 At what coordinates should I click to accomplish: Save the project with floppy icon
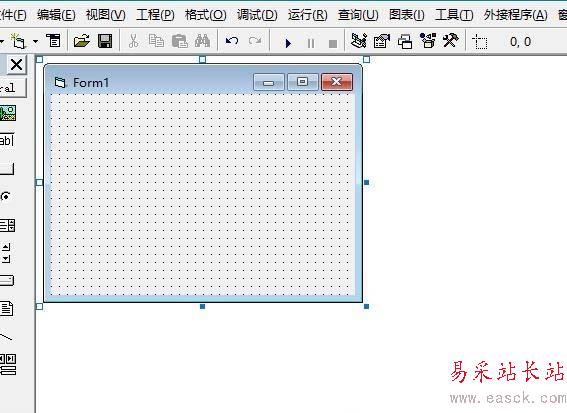point(105,41)
